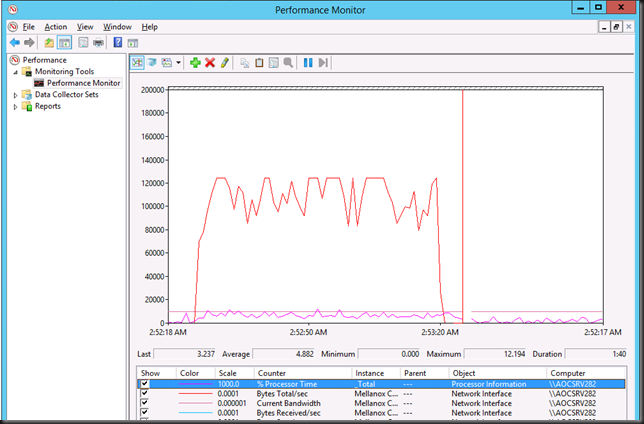Sort by the Object column header
Image resolution: width=644 pixels, height=424 pixels.
(498, 373)
